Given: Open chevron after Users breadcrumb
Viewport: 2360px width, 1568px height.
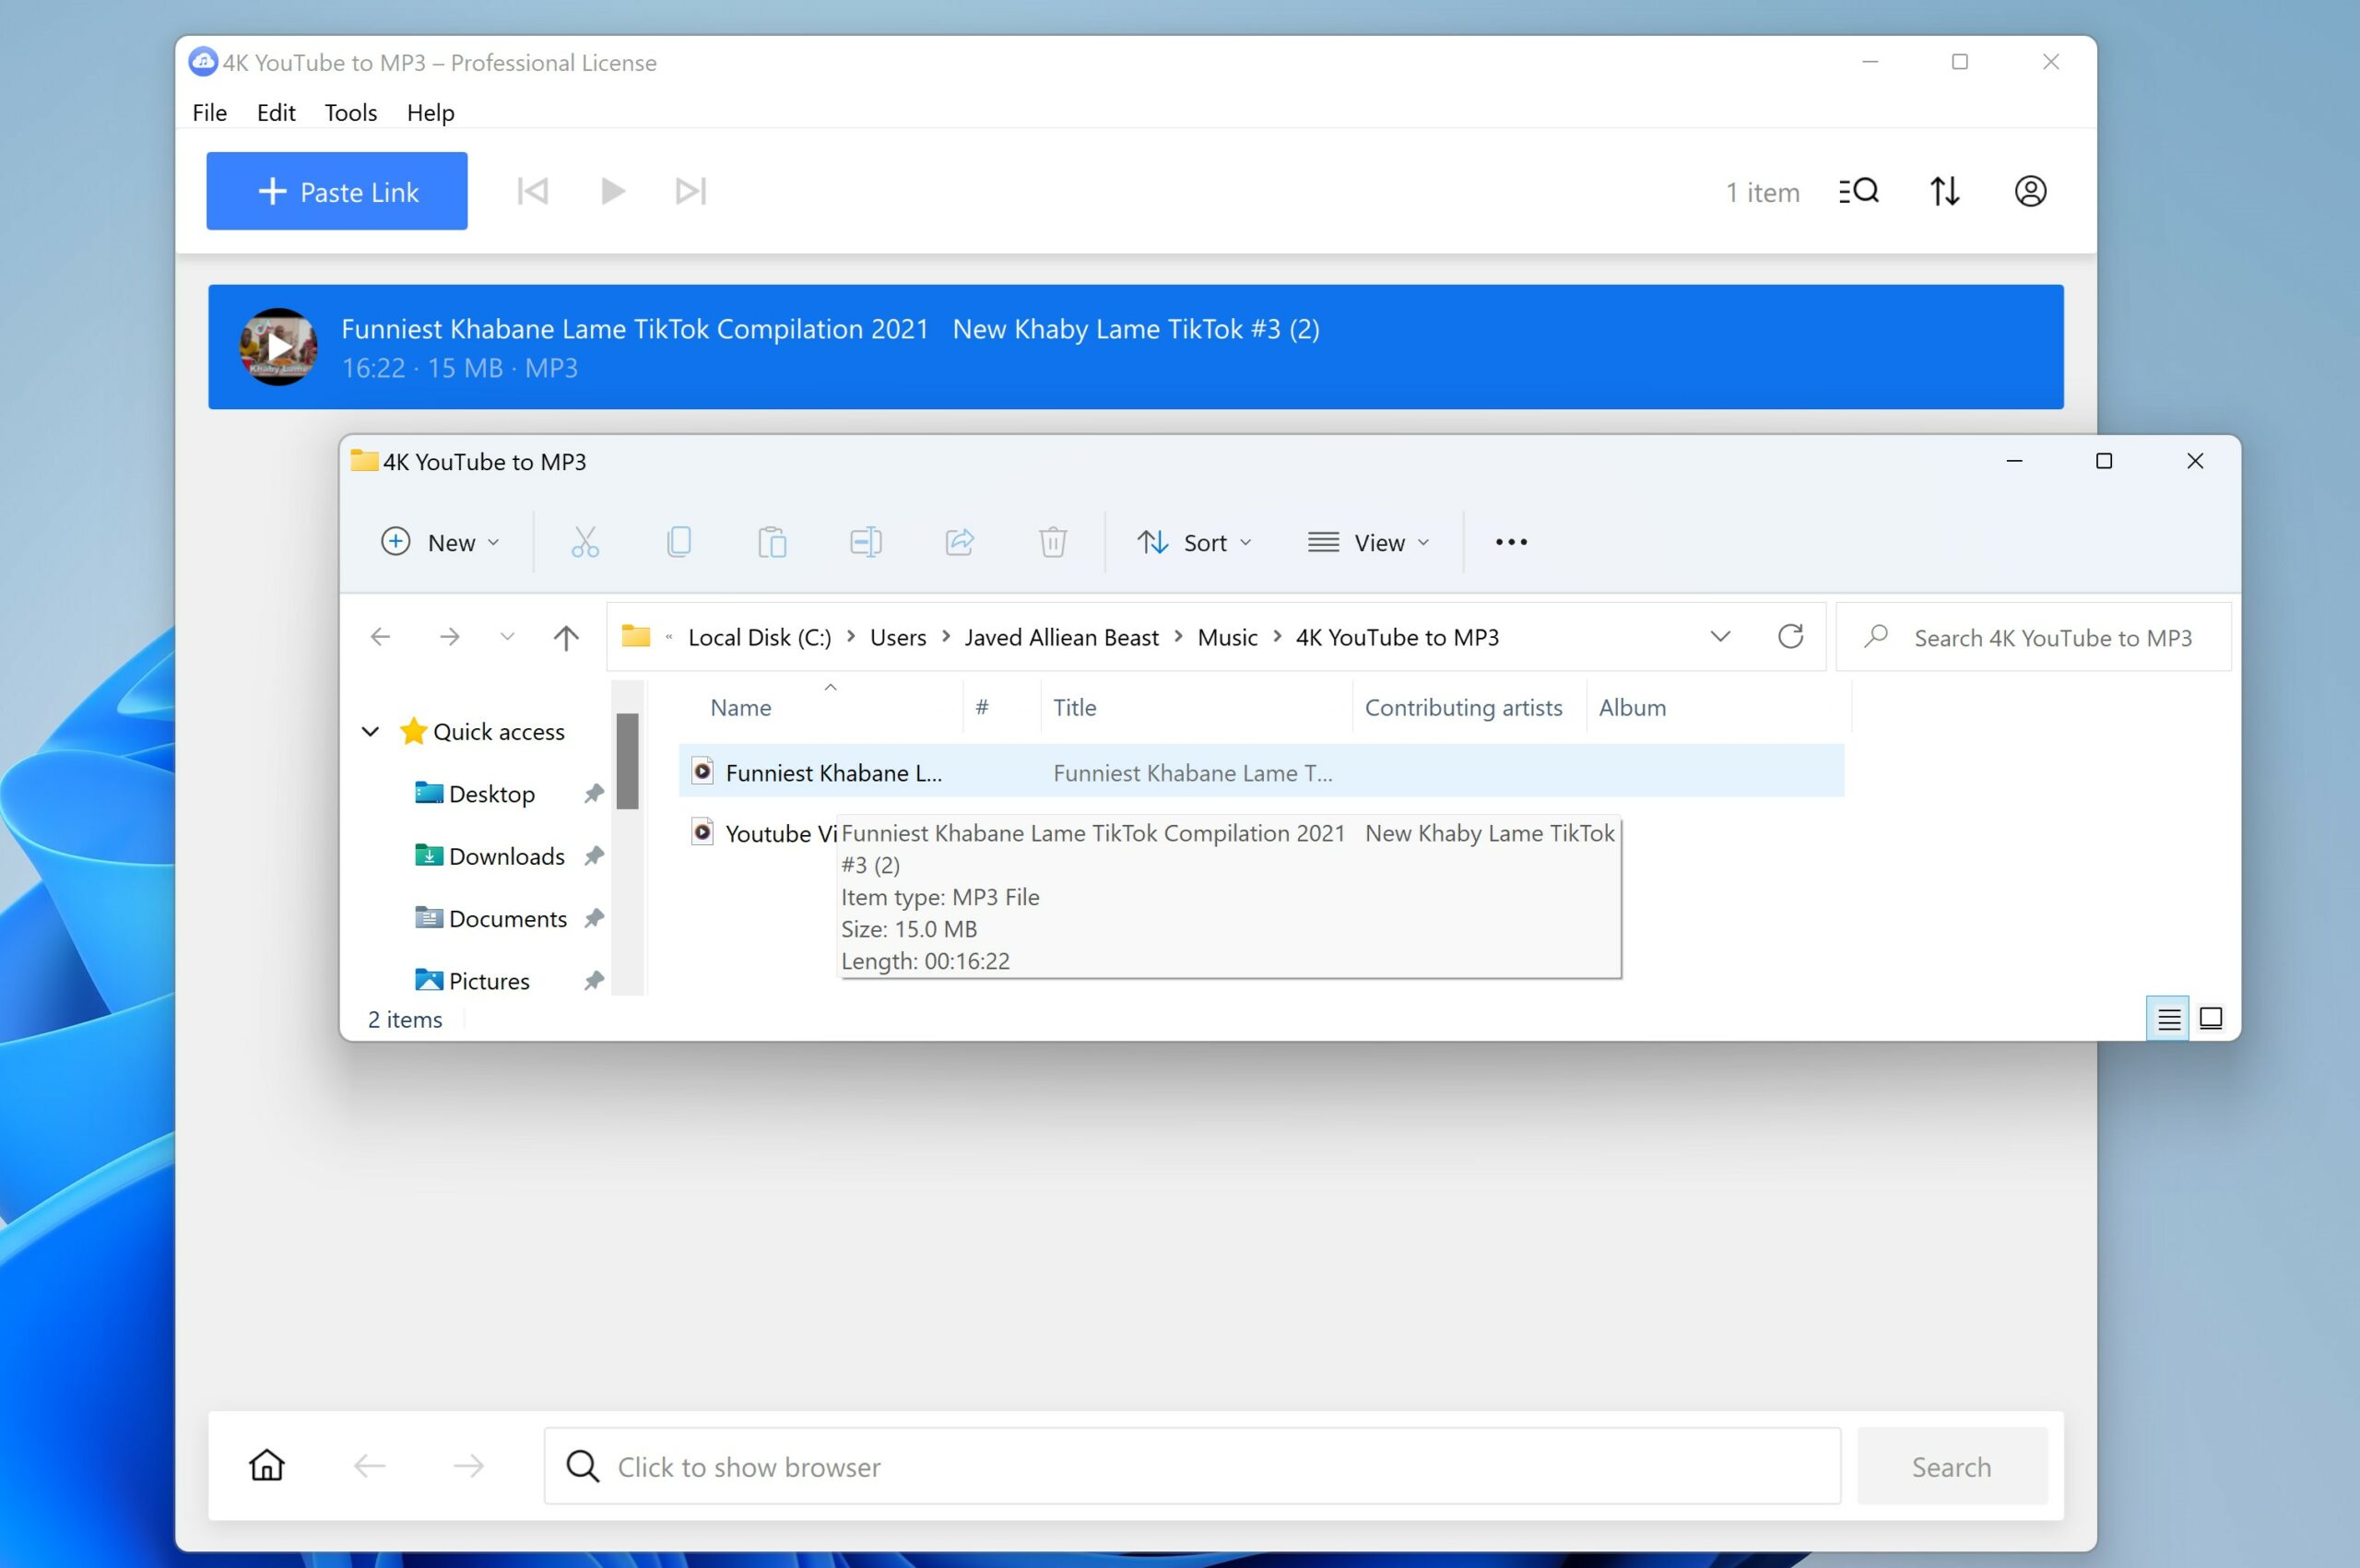Looking at the screenshot, I should pos(946,636).
